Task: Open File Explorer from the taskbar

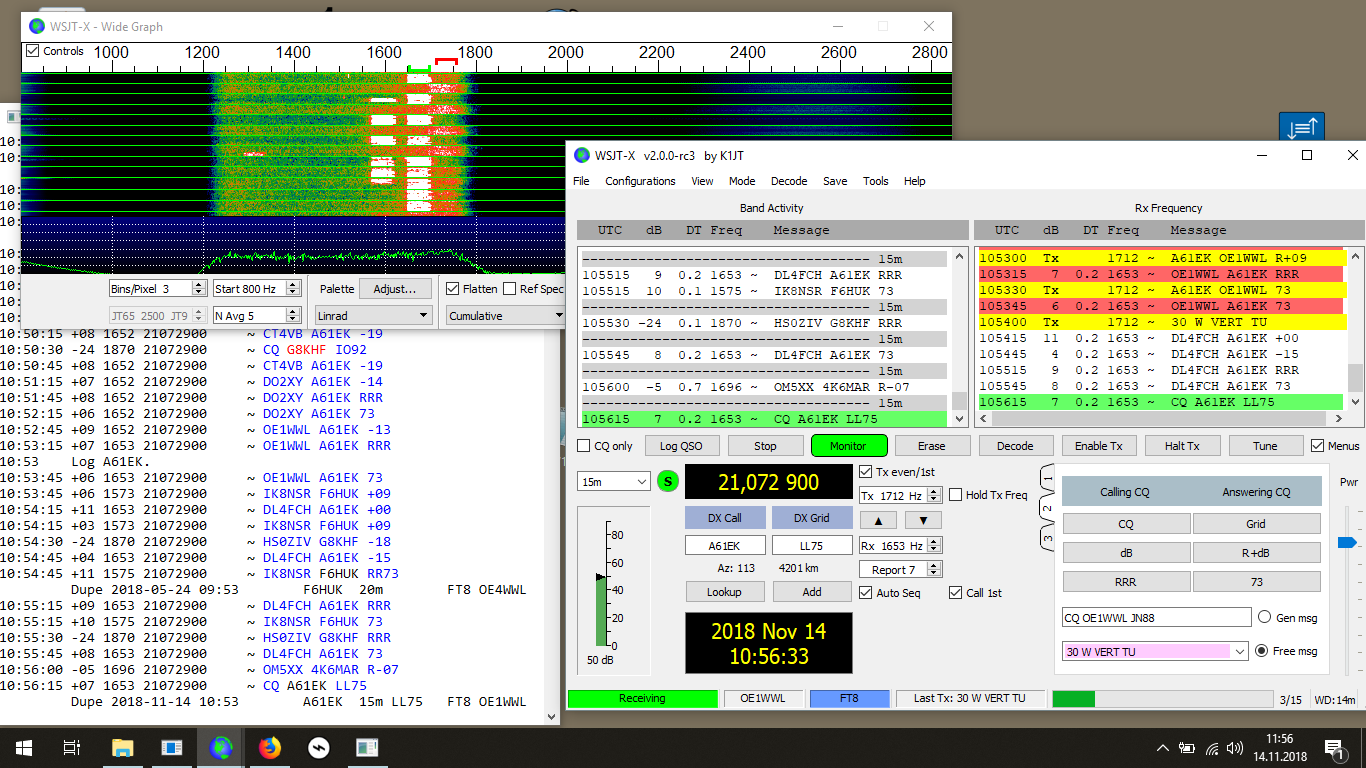Action: point(122,747)
